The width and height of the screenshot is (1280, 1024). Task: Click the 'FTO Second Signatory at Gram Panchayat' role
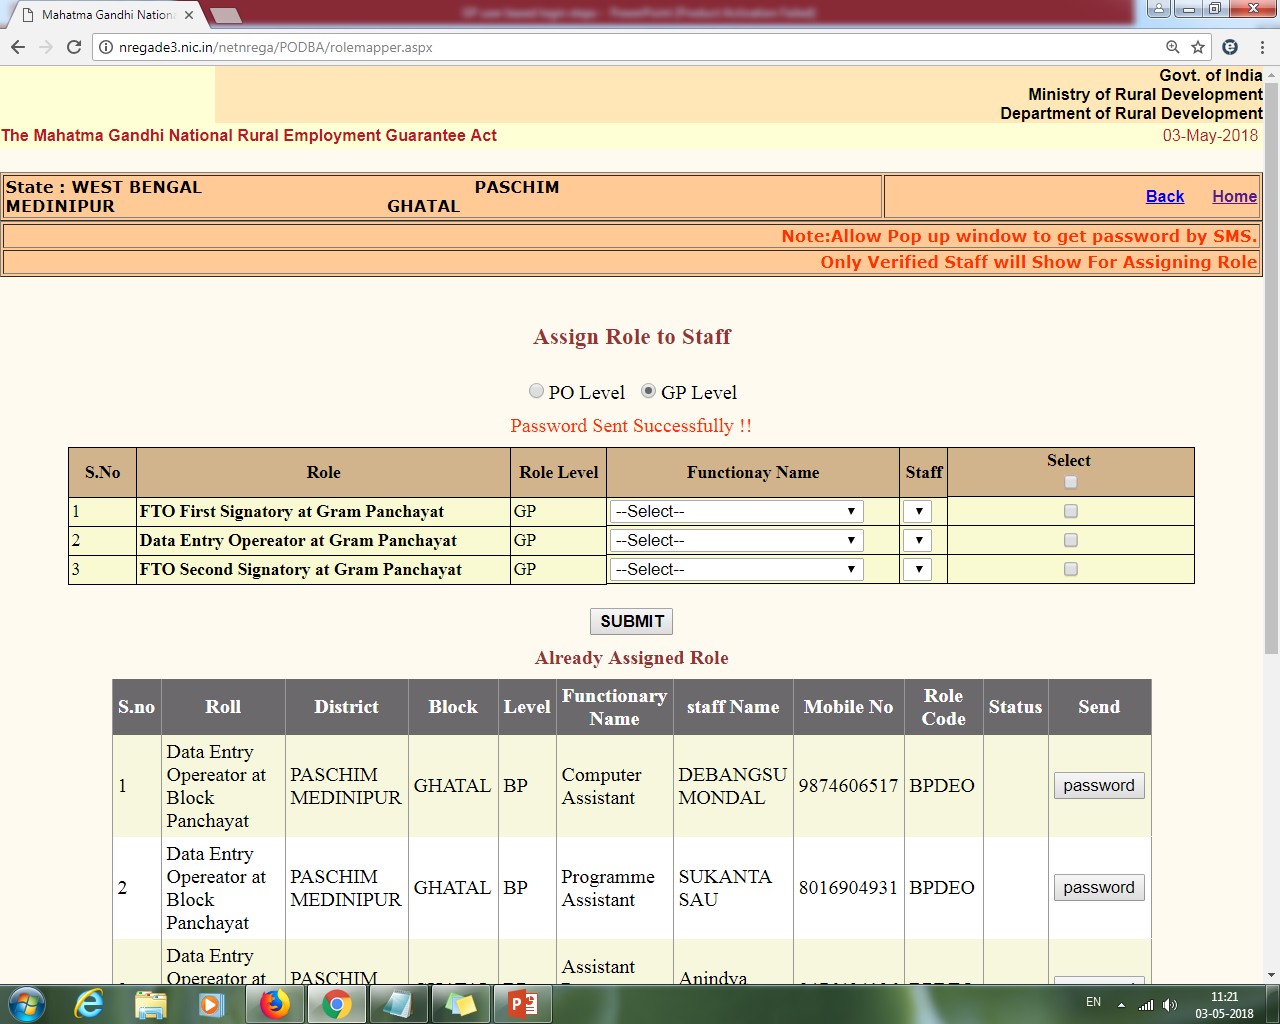point(301,569)
